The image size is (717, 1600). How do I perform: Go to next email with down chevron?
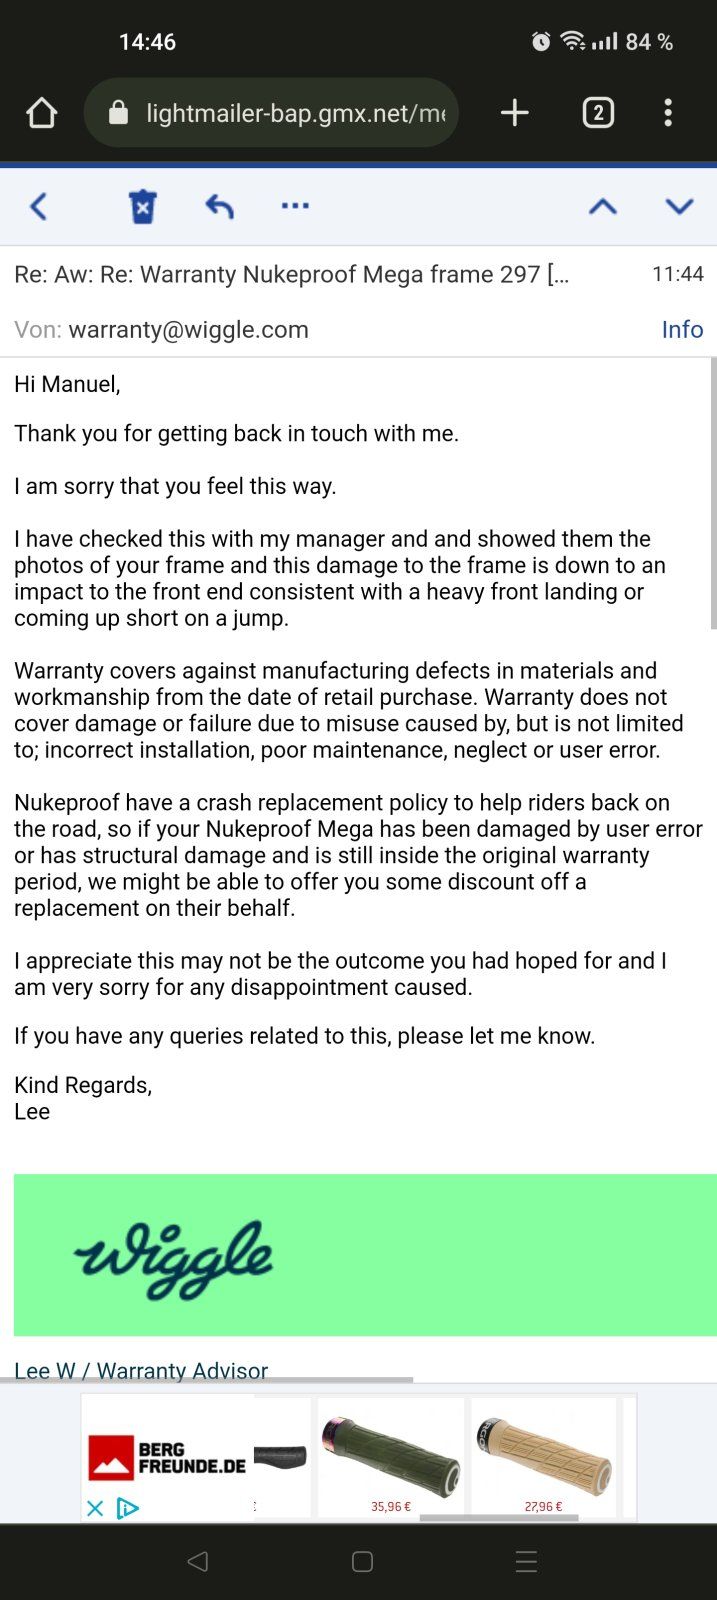click(679, 207)
